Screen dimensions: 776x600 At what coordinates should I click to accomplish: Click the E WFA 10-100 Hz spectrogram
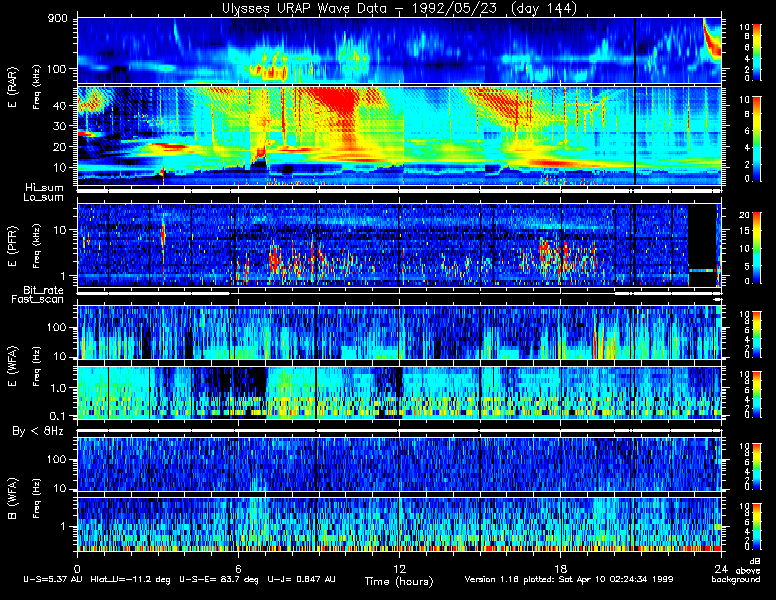399,332
